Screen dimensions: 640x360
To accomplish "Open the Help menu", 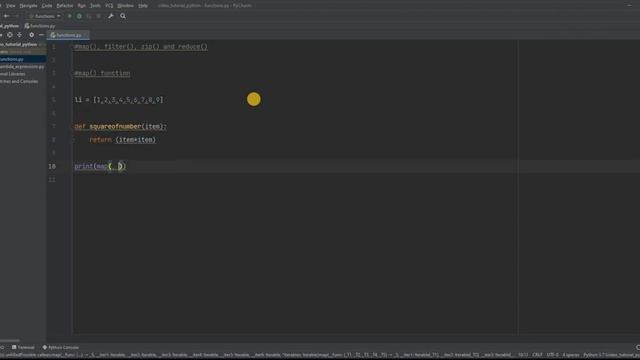I will 143,6.
